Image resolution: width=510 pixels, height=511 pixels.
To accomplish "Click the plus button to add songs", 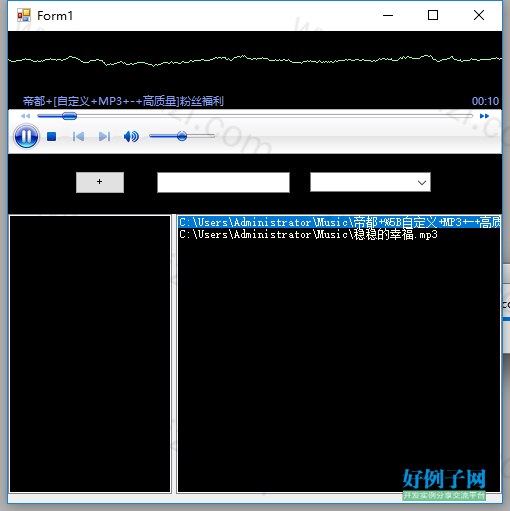I will point(100,182).
